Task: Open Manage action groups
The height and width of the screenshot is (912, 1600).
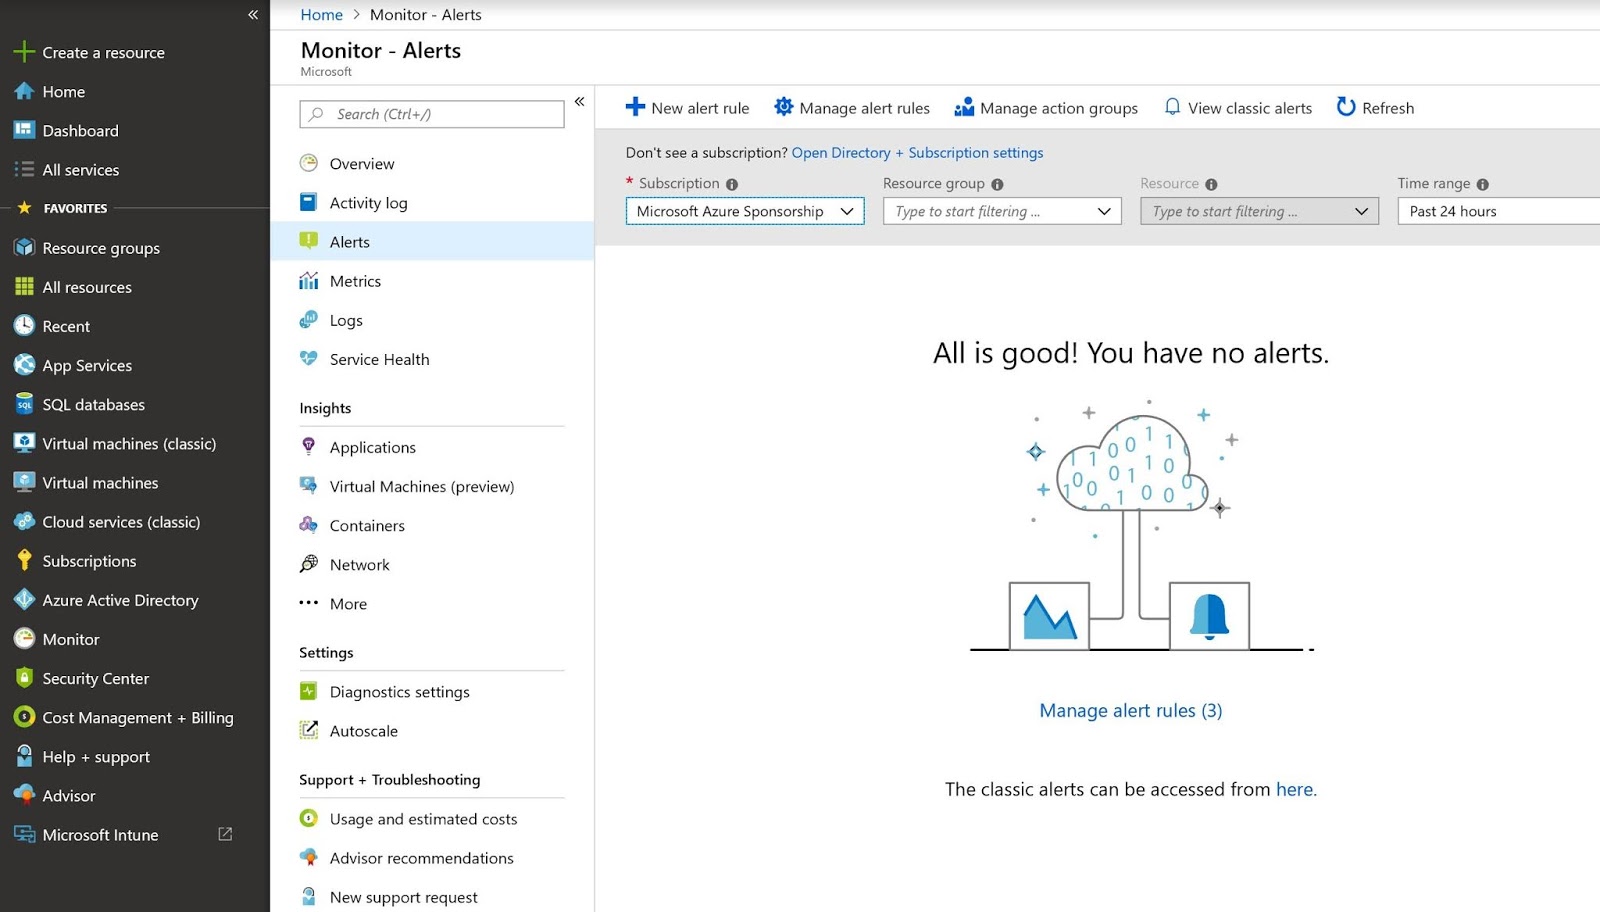Action: click(x=1046, y=107)
